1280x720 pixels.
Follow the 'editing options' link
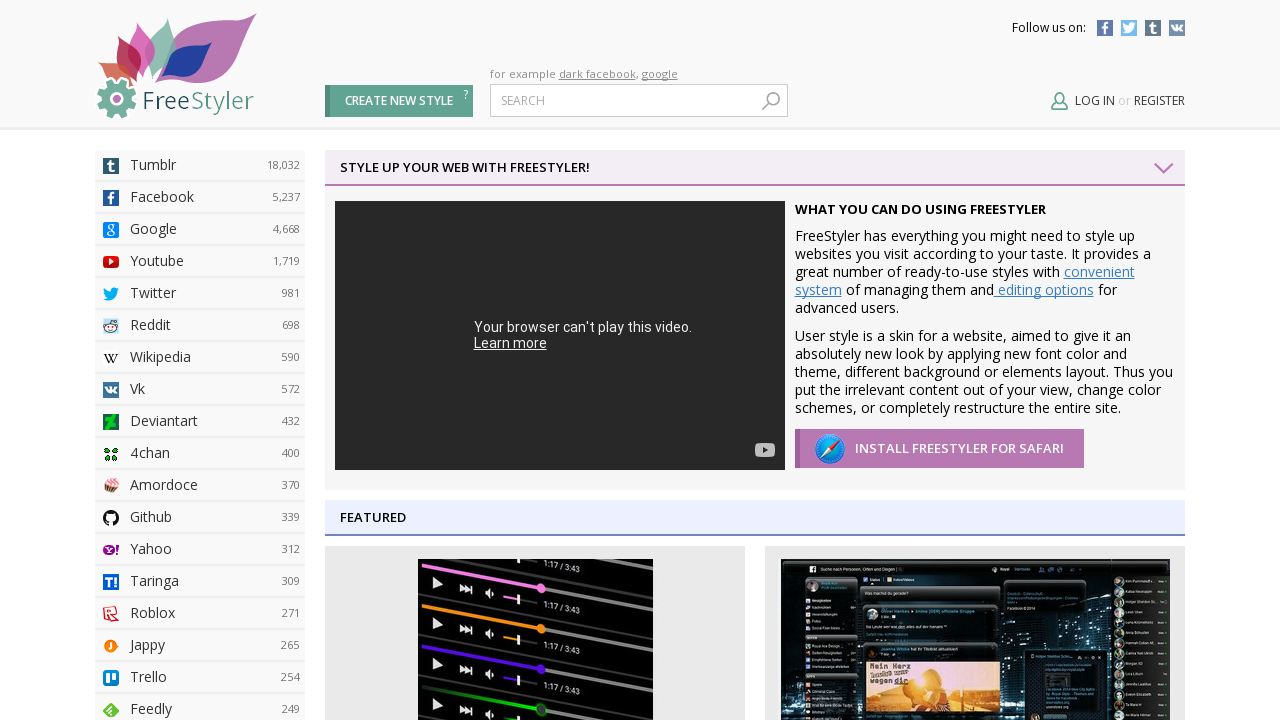[1044, 290]
